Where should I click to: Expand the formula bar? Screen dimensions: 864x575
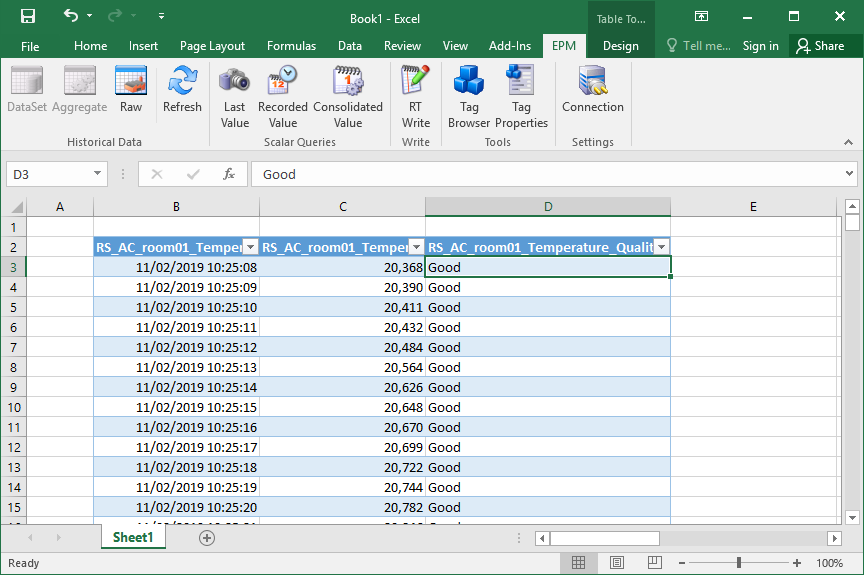coord(849,174)
